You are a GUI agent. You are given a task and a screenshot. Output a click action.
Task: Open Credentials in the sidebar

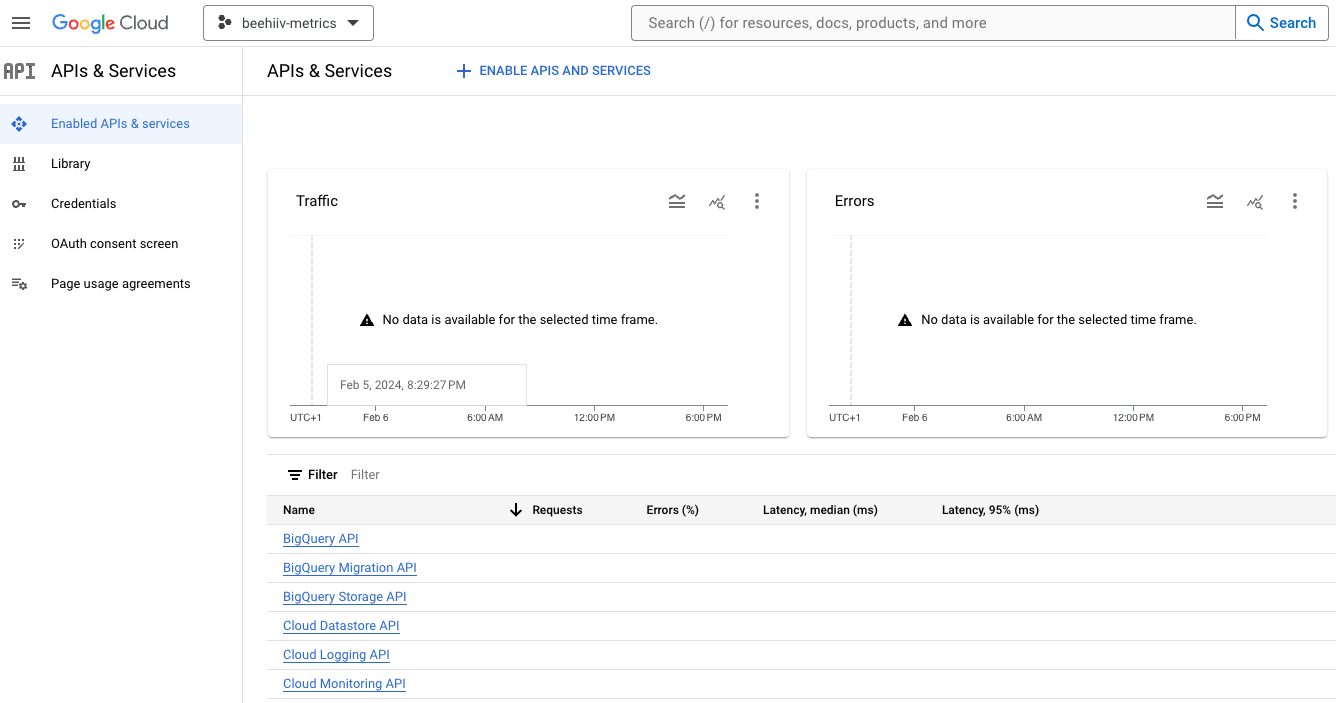121,204
